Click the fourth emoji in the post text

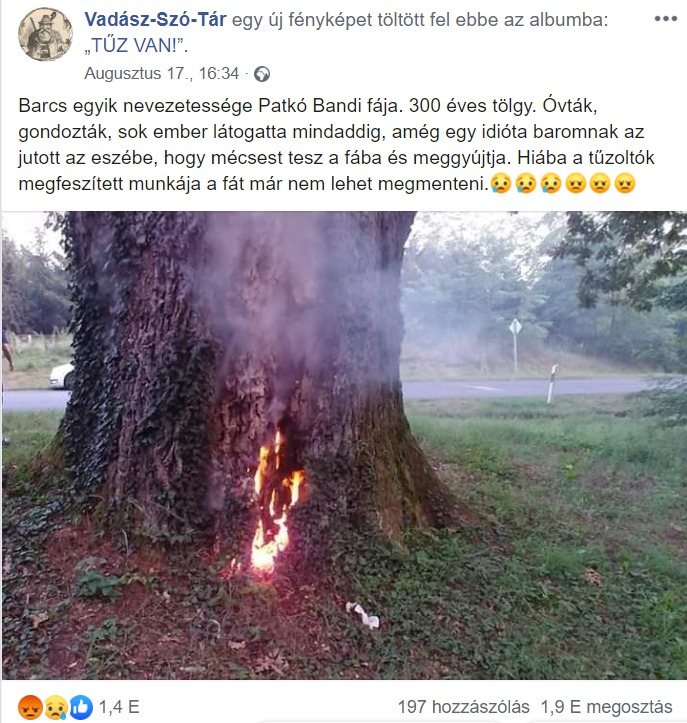click(576, 184)
